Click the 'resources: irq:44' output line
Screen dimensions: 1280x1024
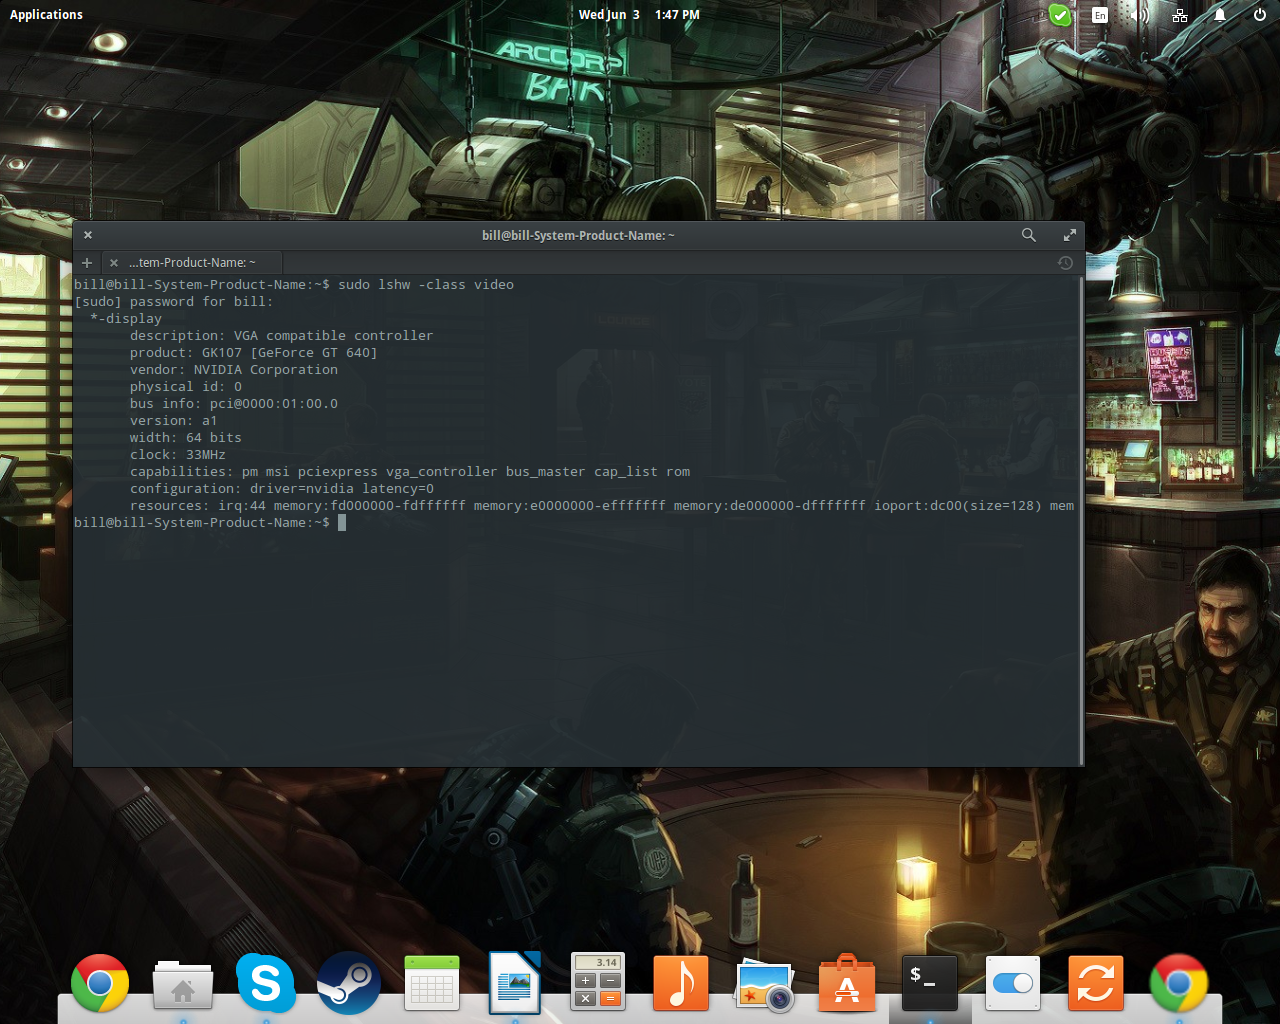point(602,506)
